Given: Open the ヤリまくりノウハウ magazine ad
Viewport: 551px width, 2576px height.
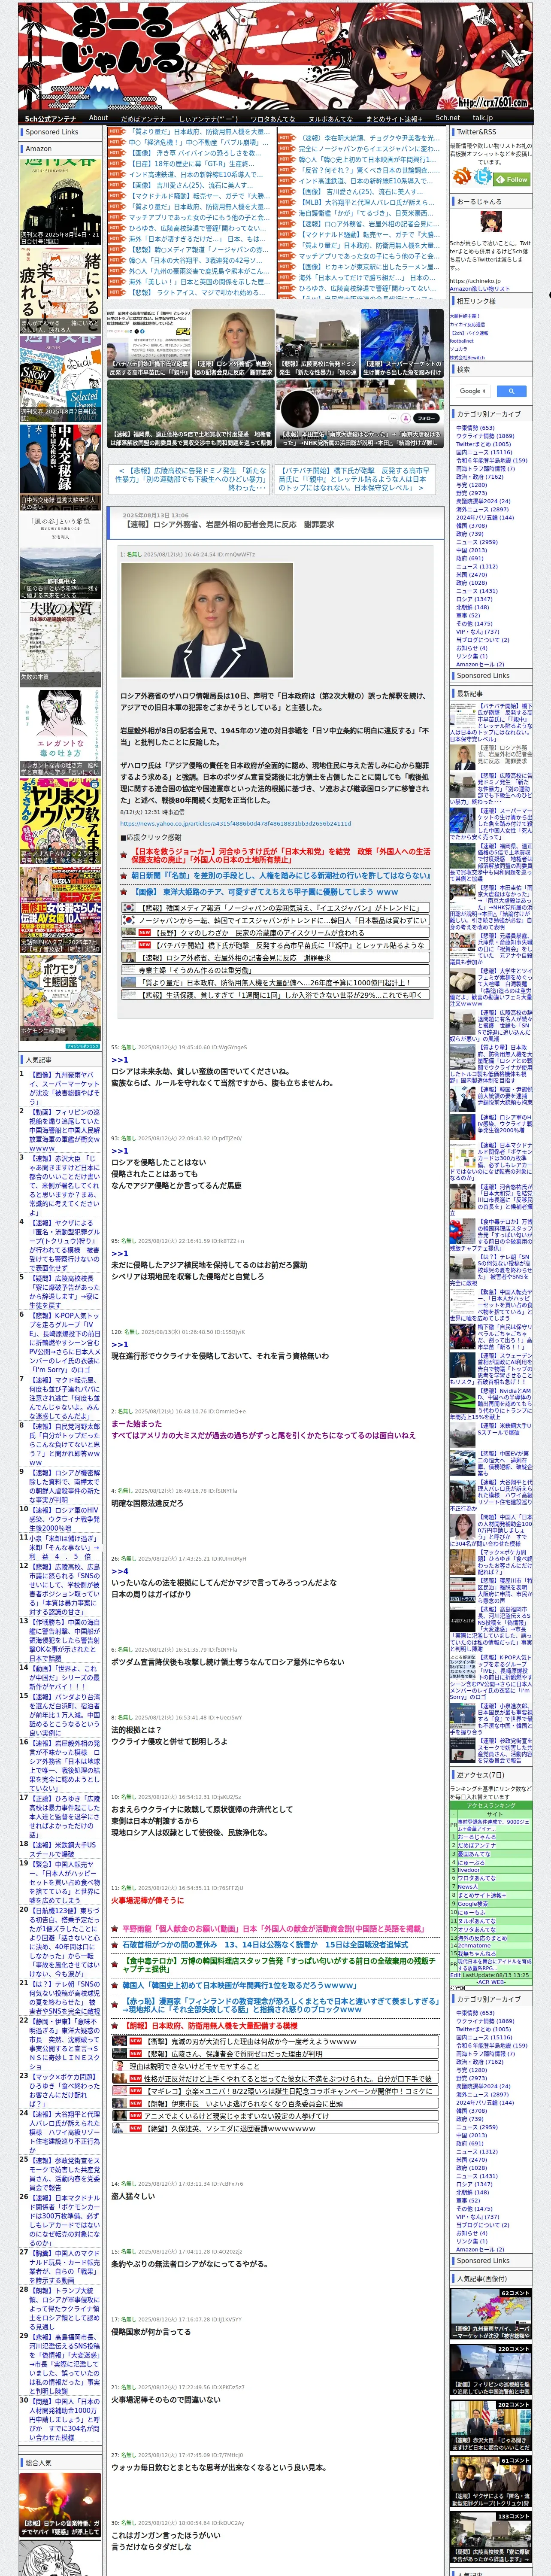Looking at the screenshot, I should click(60, 820).
